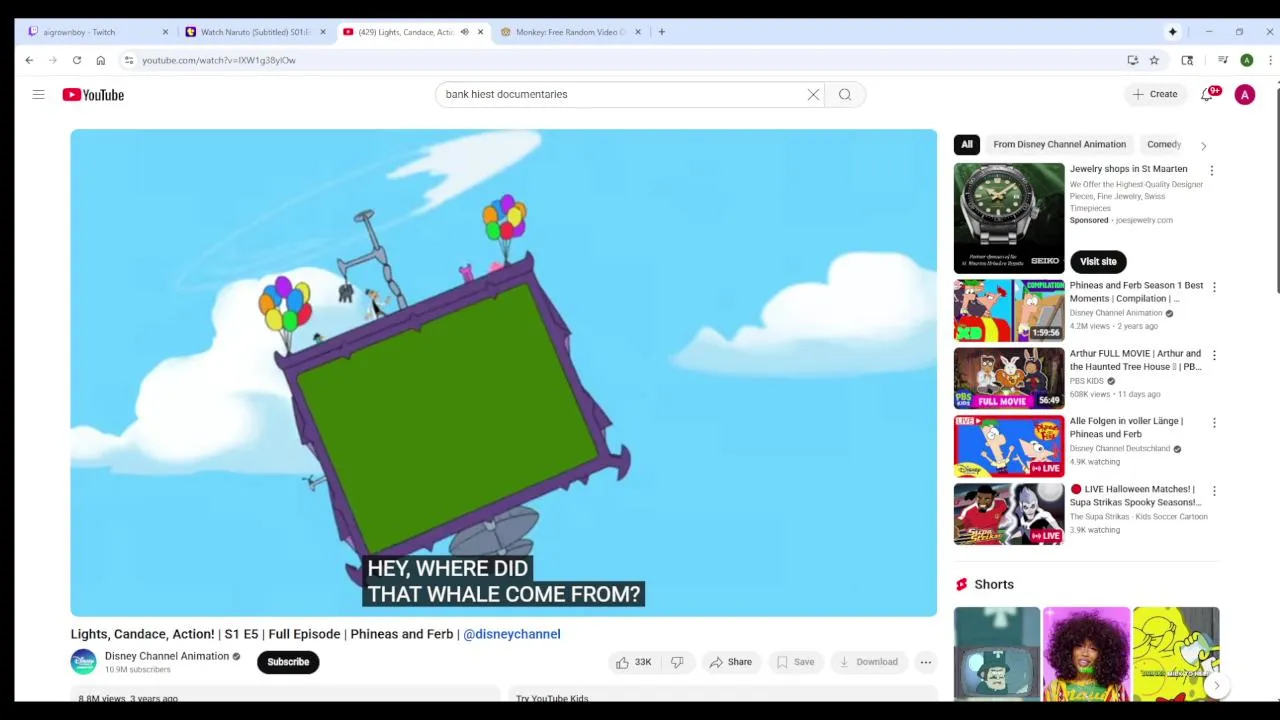Reload the current page
Viewport: 1280px width, 720px height.
[76, 60]
